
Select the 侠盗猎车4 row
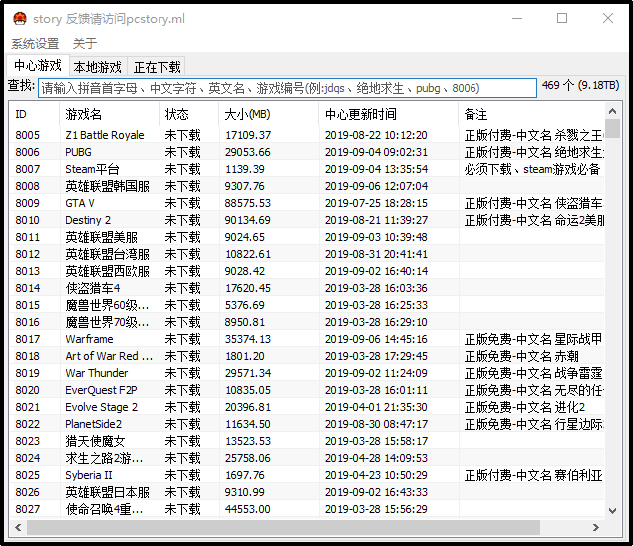[307, 288]
